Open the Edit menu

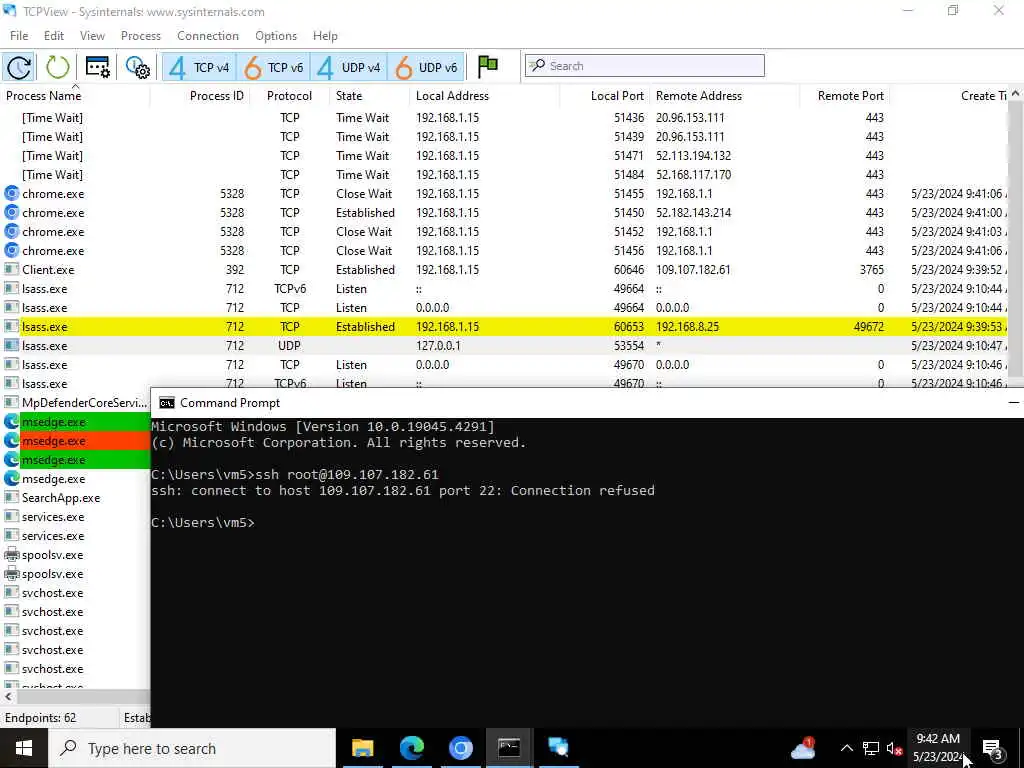(x=54, y=36)
